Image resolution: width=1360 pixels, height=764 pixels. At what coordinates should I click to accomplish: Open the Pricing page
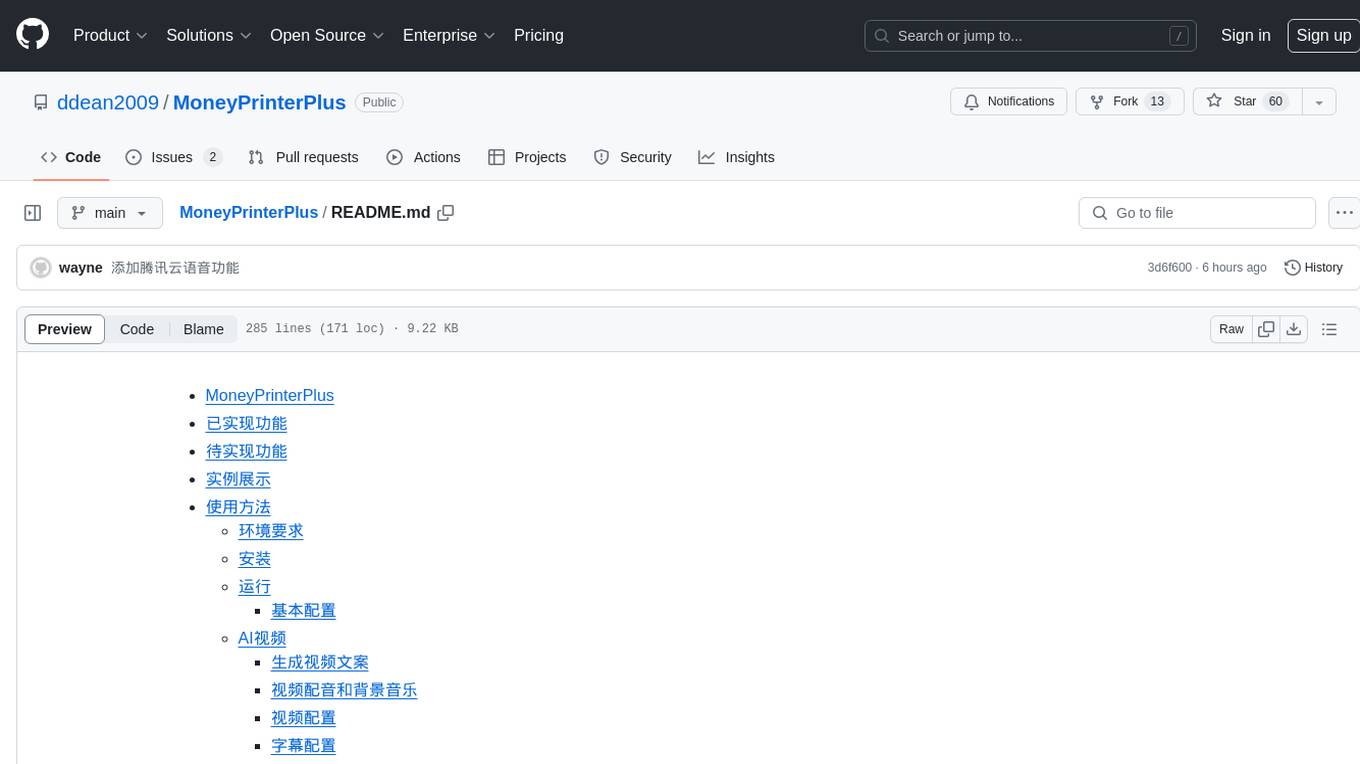point(539,35)
